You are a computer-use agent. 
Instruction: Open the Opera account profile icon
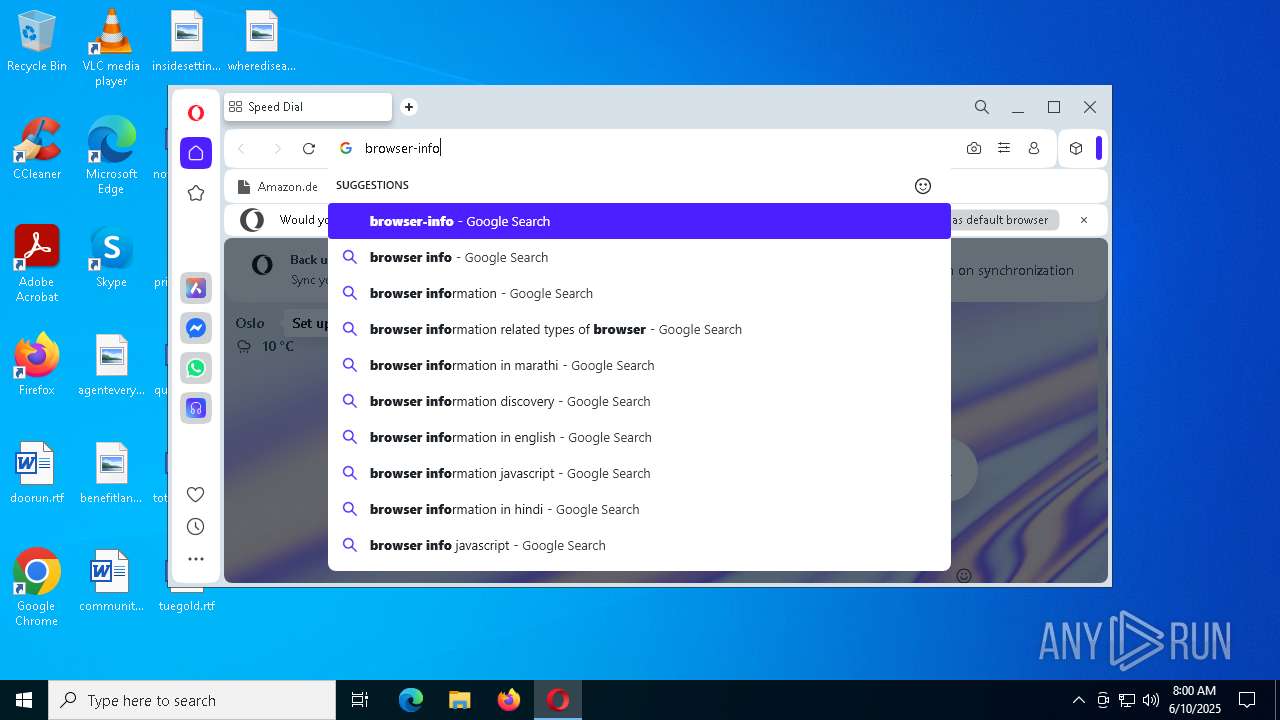coord(1034,148)
